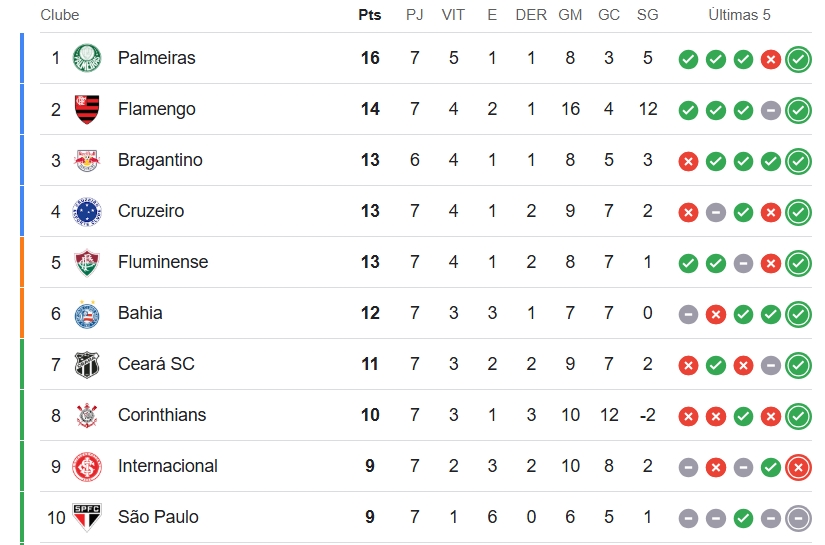Viewport: 825px width, 545px height.
Task: Click the Ceará SC club crest
Action: pyautogui.click(x=87, y=365)
